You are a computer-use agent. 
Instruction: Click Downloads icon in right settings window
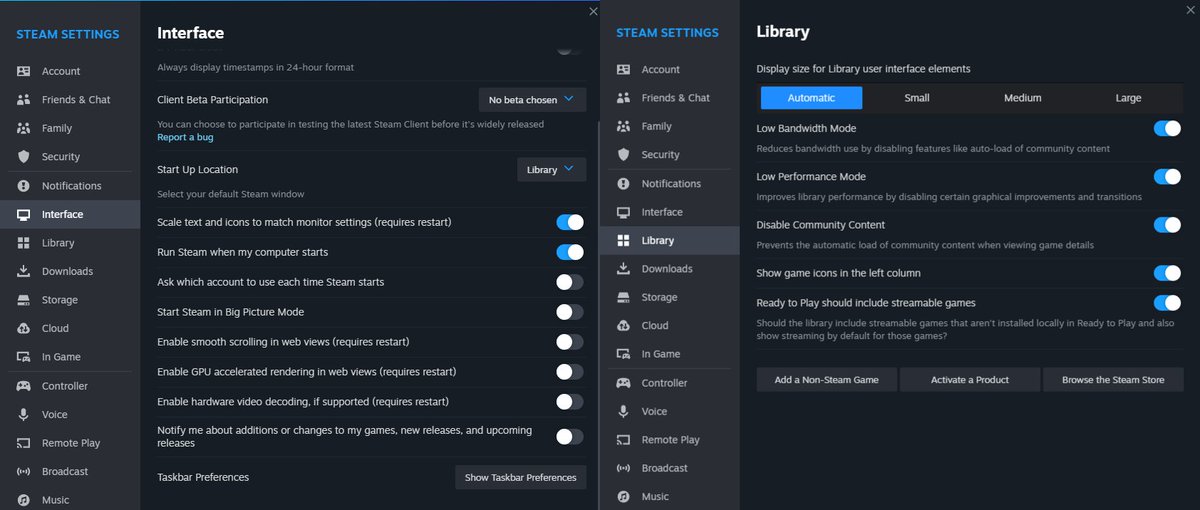[x=624, y=269]
